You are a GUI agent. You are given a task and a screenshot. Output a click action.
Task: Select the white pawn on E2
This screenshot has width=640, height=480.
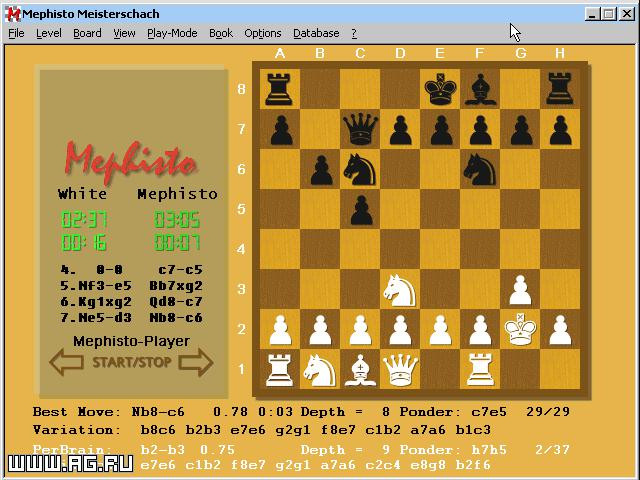(x=440, y=330)
